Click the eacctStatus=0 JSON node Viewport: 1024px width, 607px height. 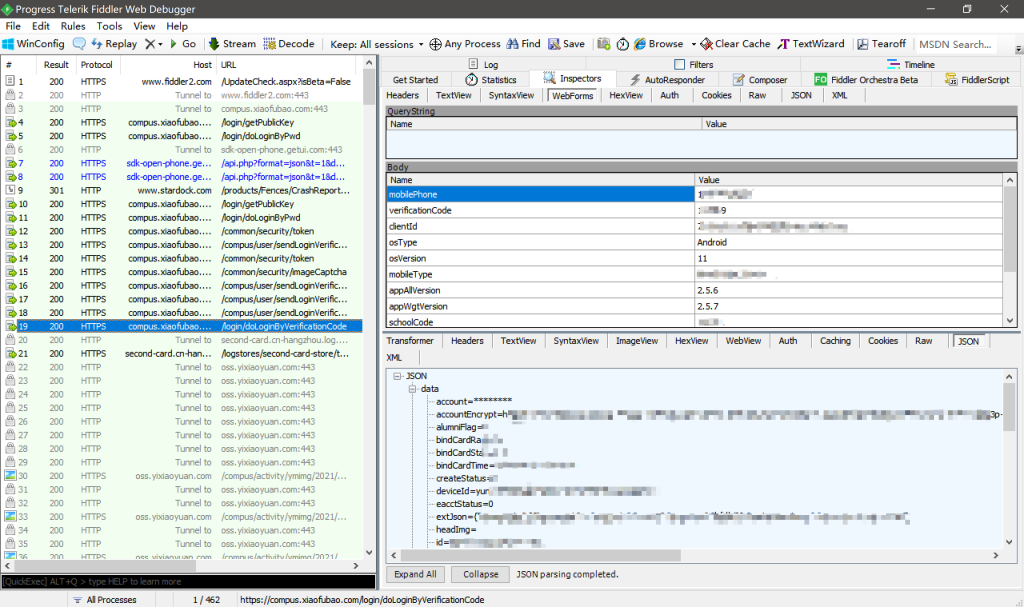pyautogui.click(x=465, y=504)
